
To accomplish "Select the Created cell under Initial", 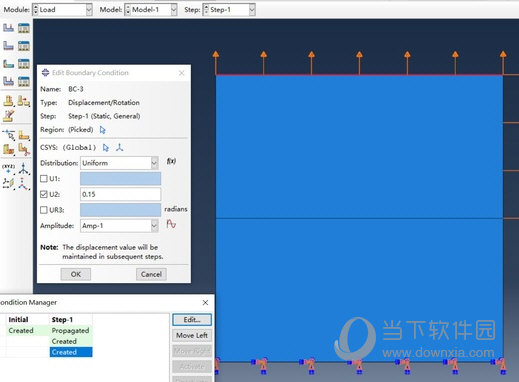I will (x=27, y=330).
